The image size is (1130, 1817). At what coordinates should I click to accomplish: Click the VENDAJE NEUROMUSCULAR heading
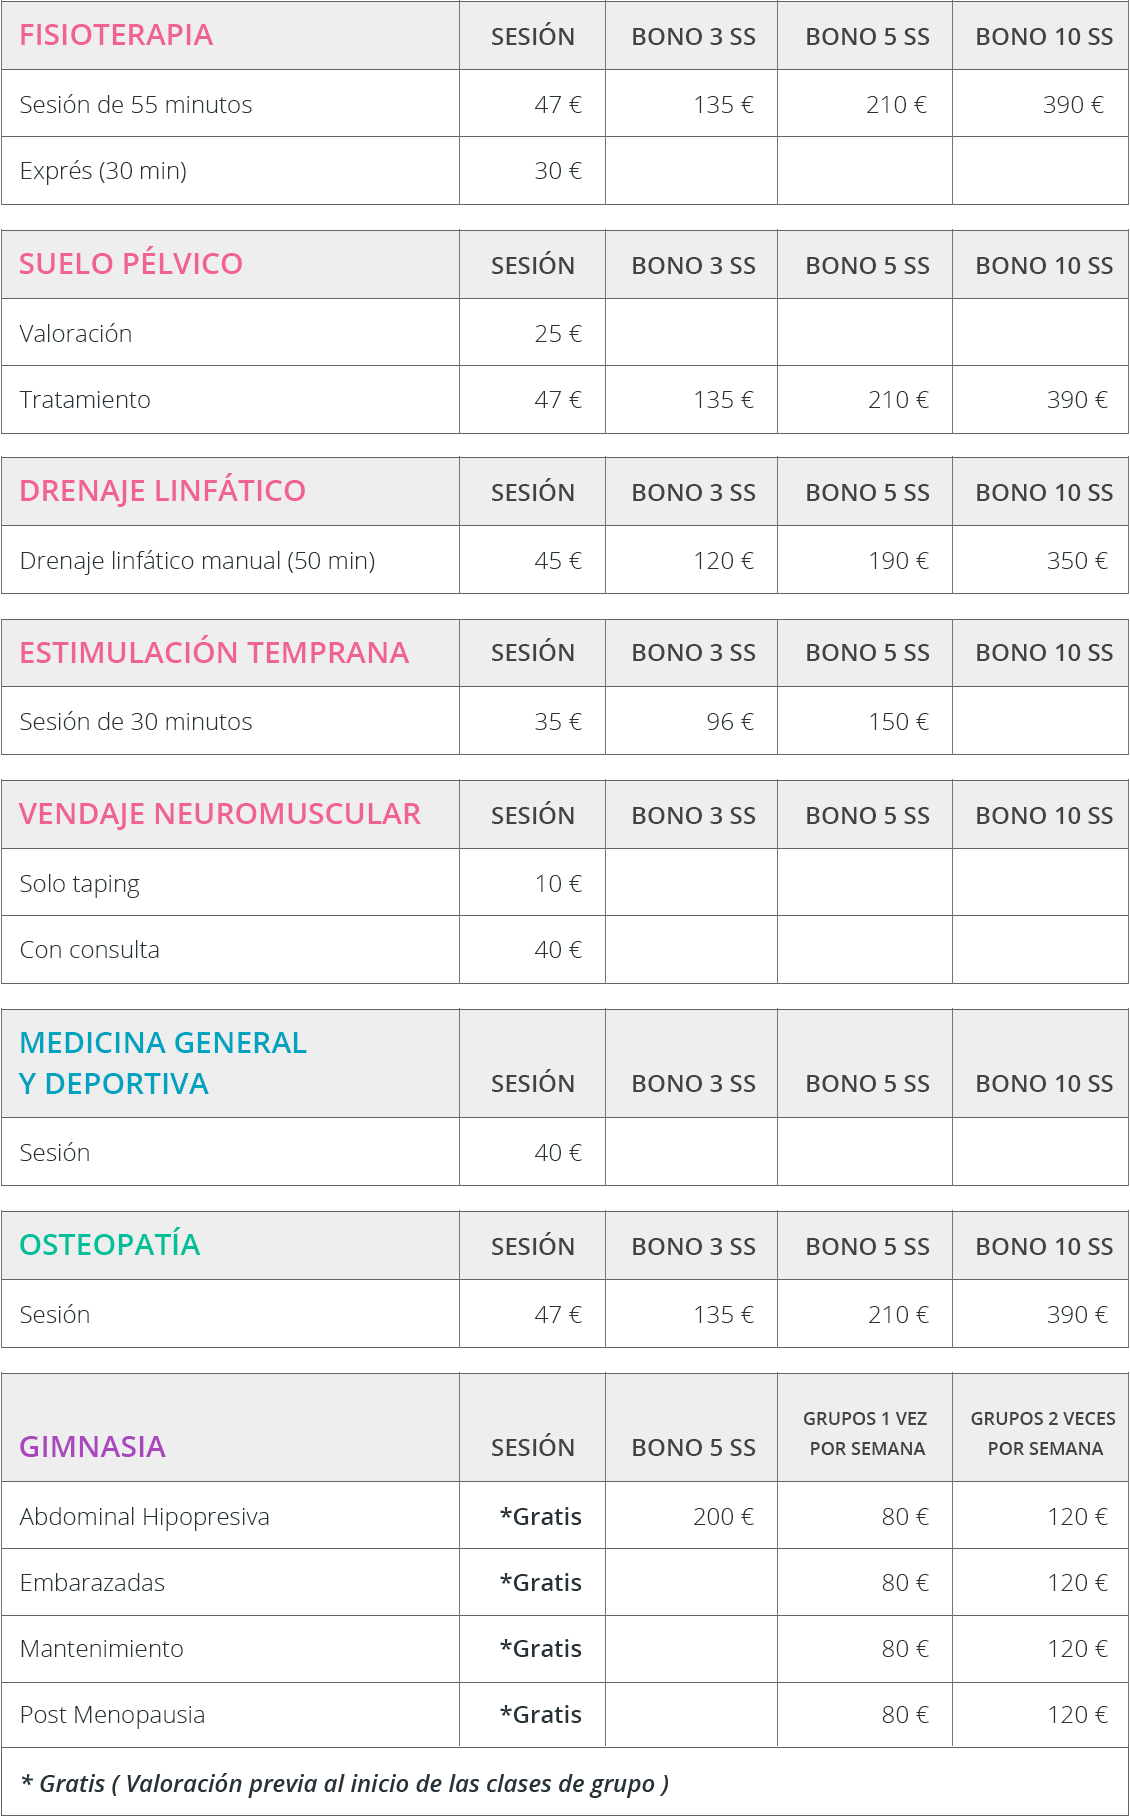220,814
